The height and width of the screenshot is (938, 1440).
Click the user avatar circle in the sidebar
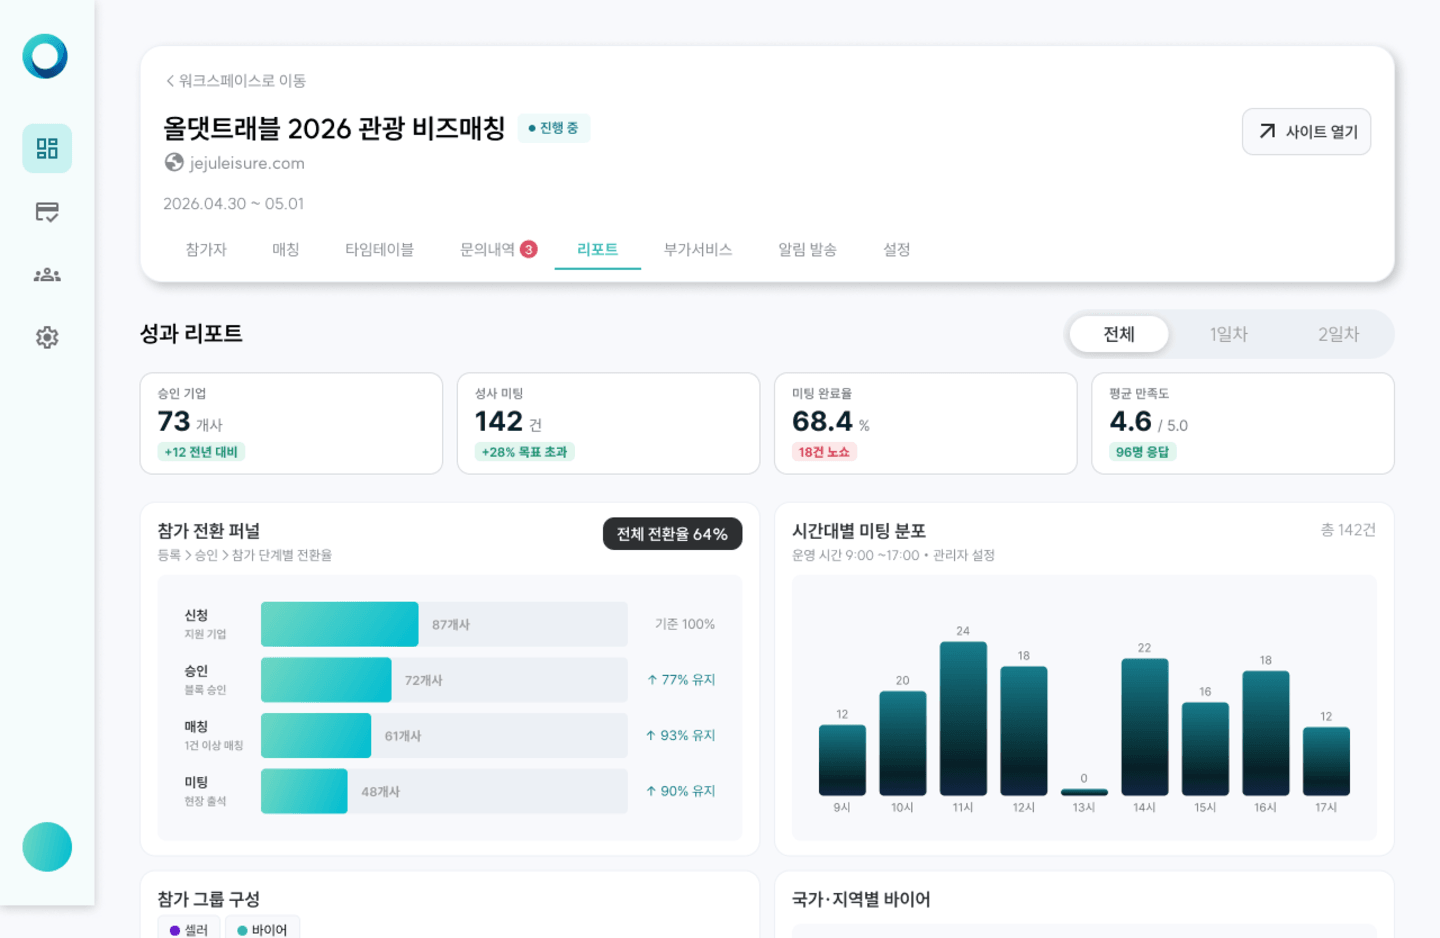point(47,847)
